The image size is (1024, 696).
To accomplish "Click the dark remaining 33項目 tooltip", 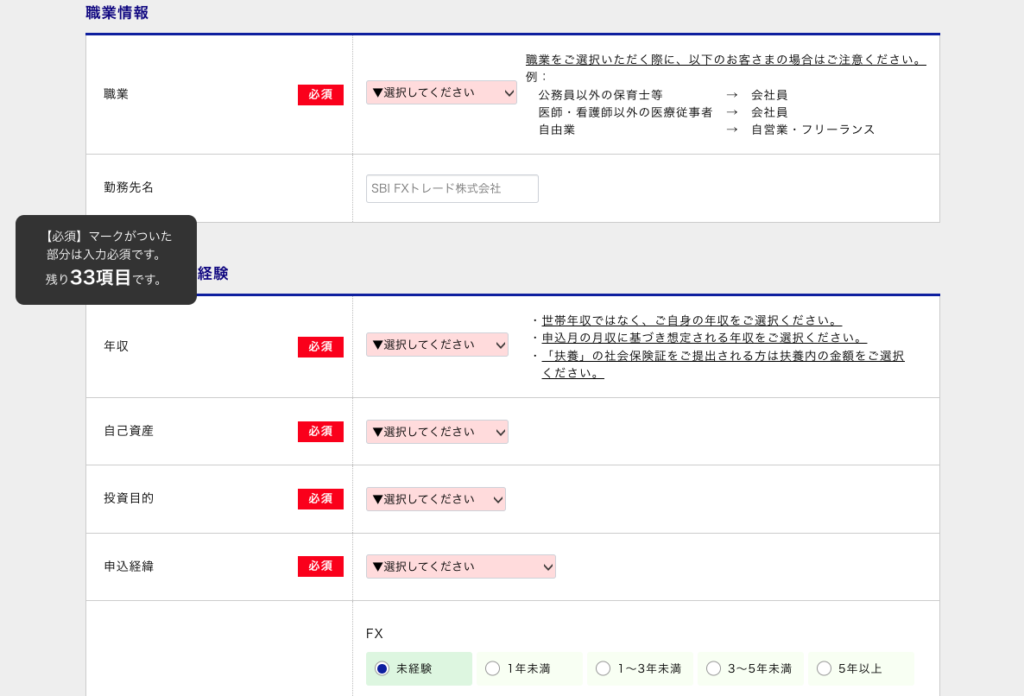I will (106, 260).
